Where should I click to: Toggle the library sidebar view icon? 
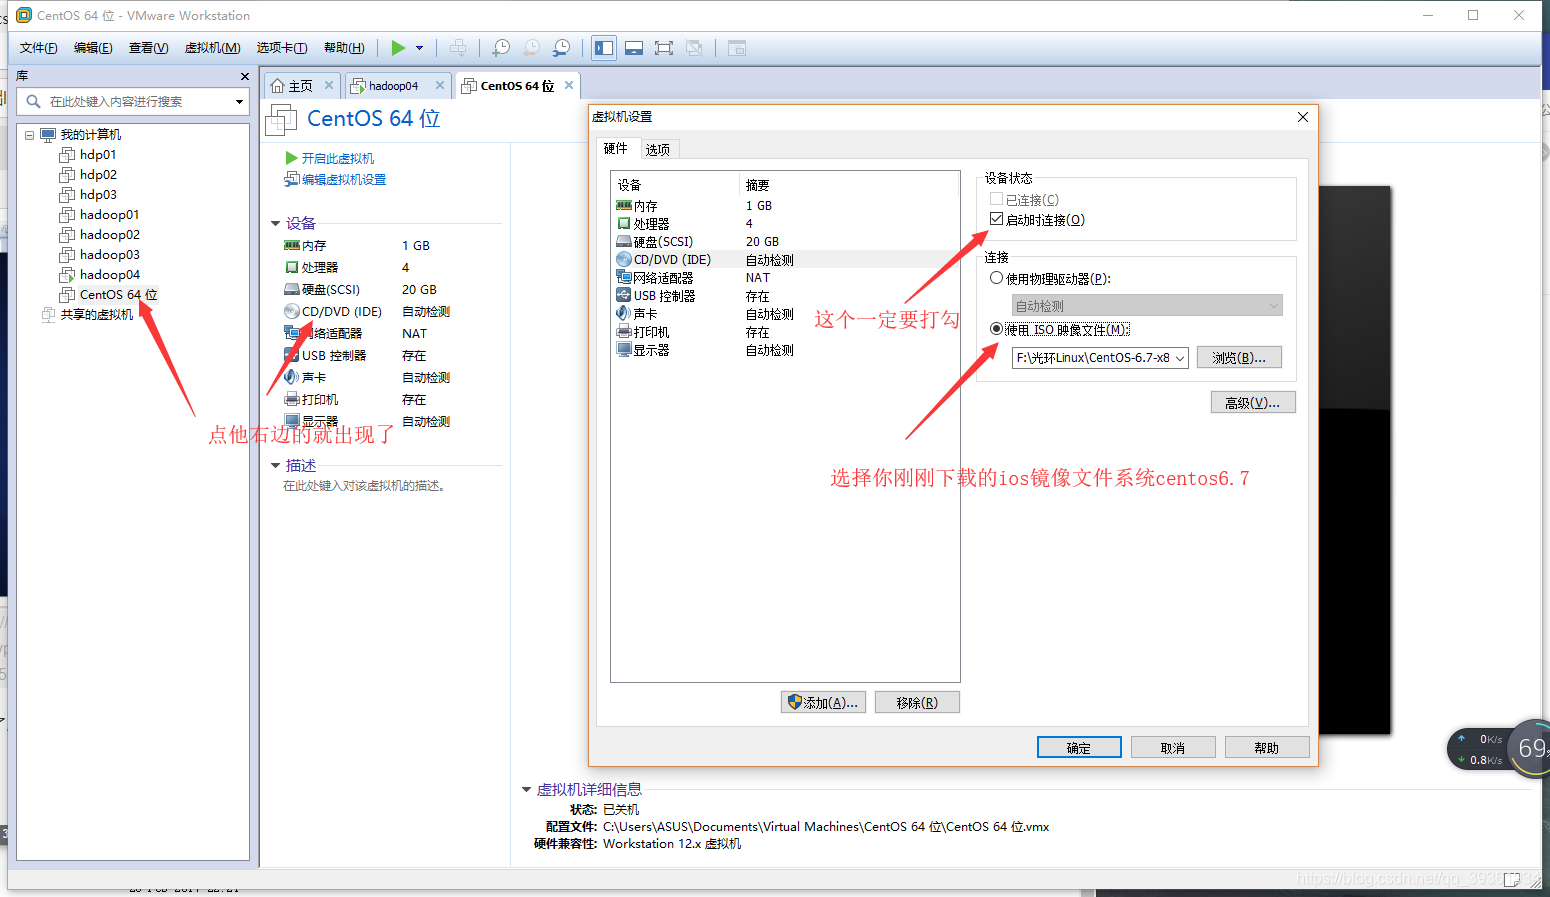pyautogui.click(x=604, y=47)
